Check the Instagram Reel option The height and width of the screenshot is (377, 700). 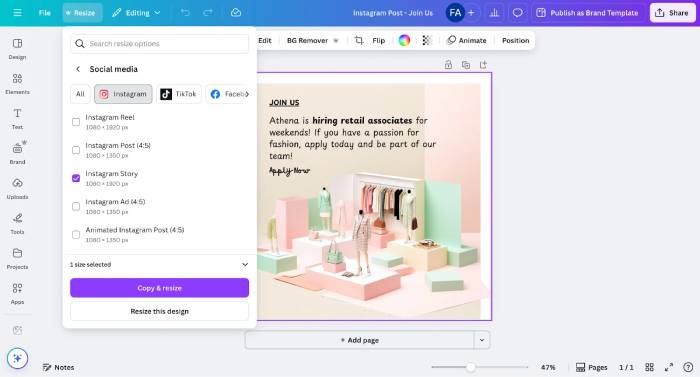click(76, 122)
